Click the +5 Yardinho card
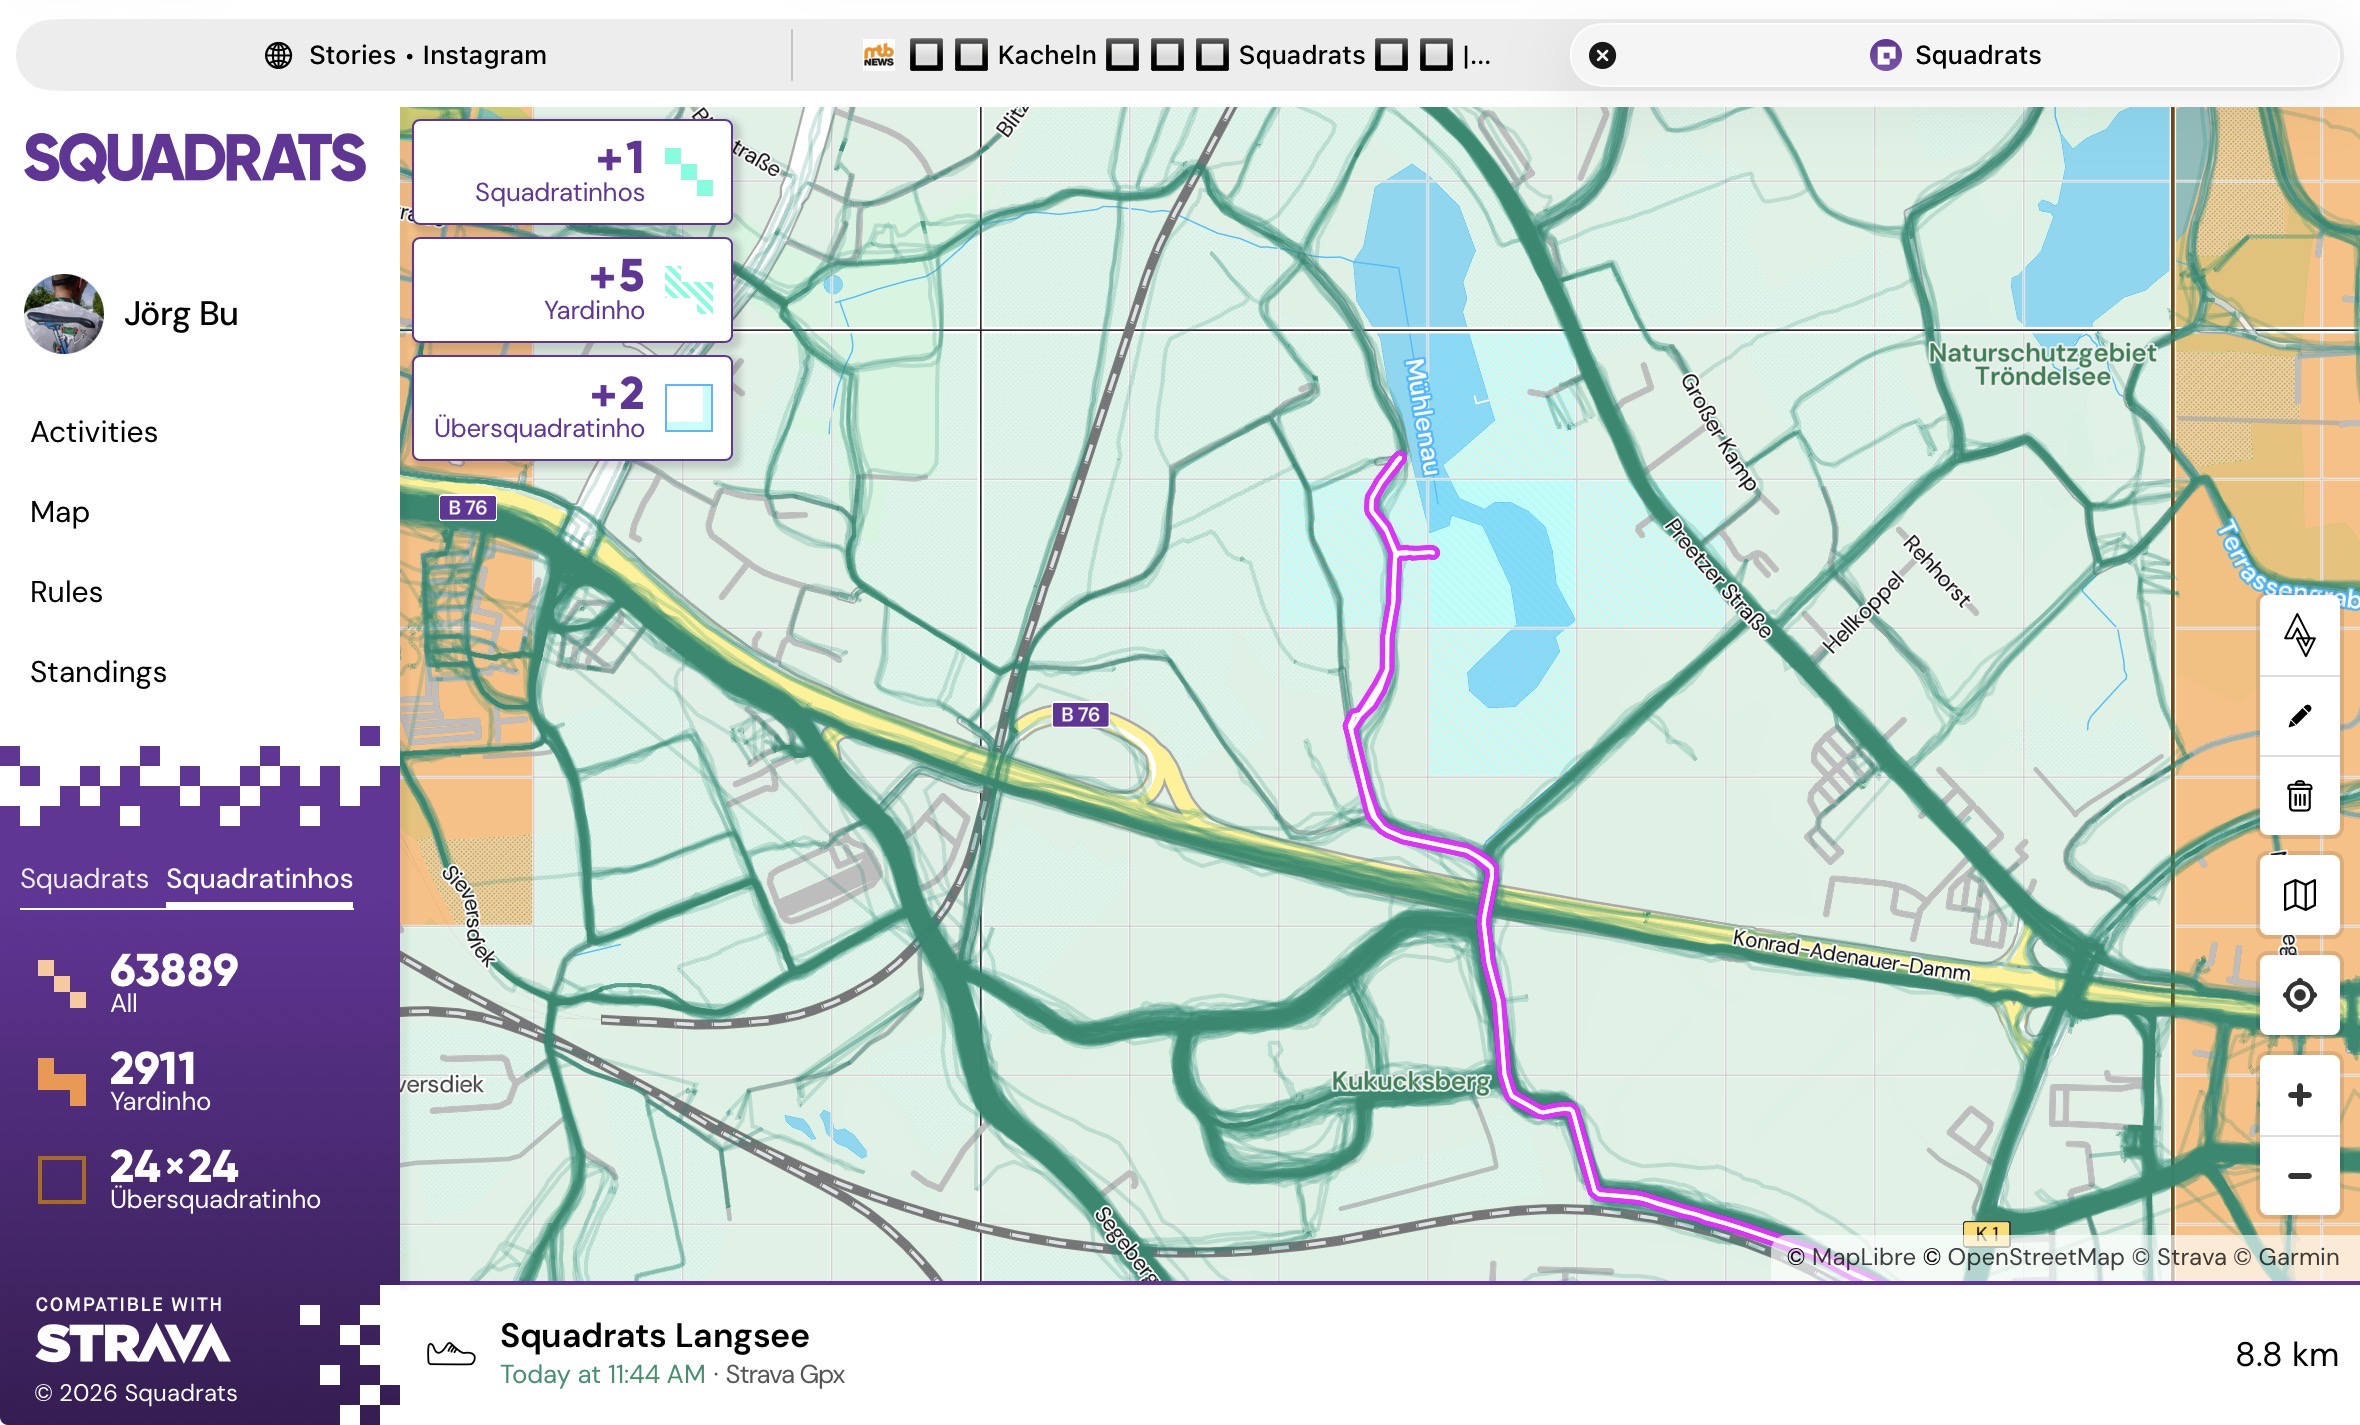Viewport: 2360px width, 1425px height. (x=572, y=290)
